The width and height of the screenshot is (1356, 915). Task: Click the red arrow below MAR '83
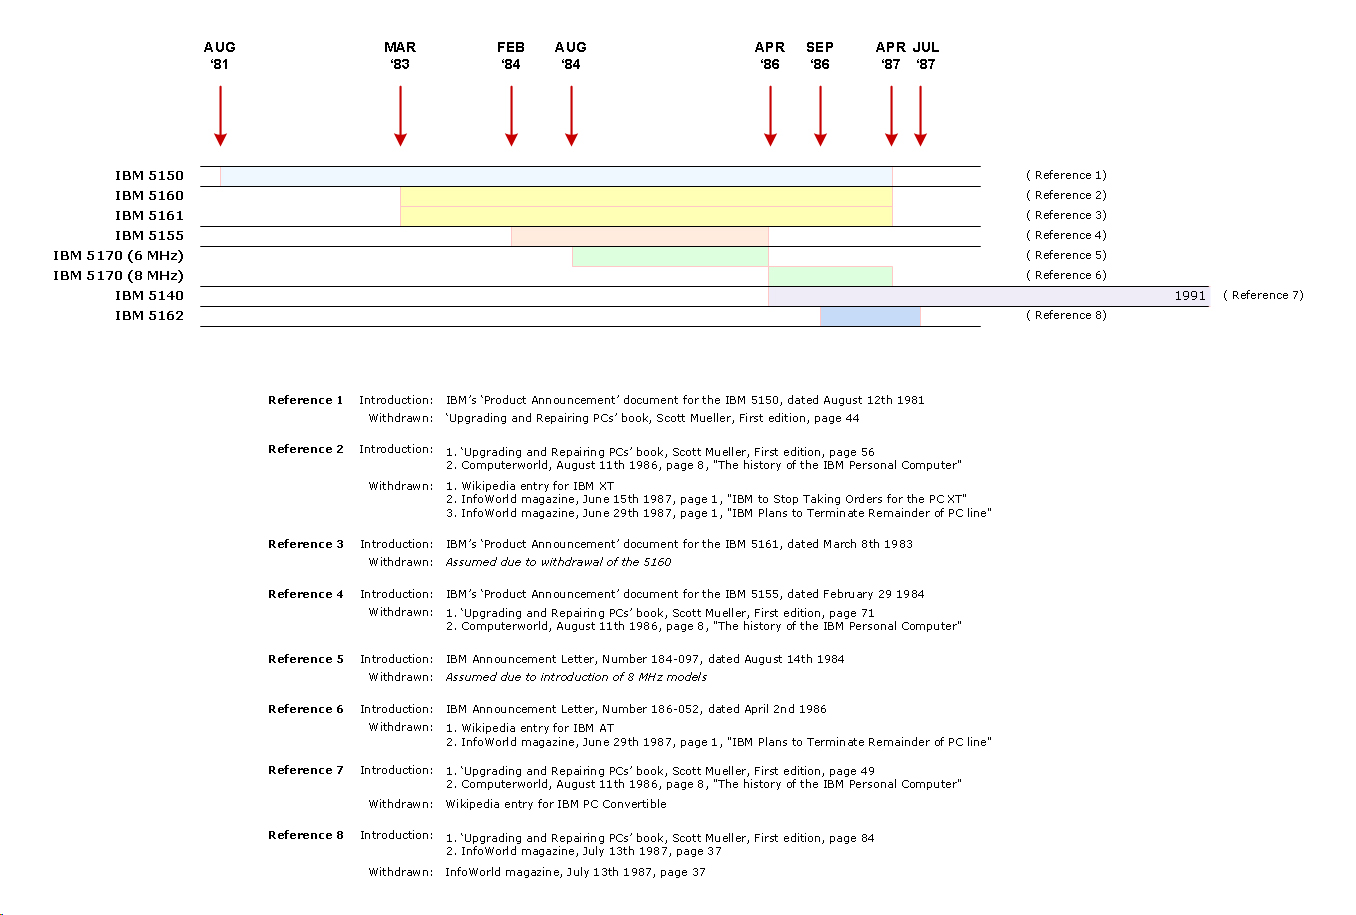(x=400, y=116)
